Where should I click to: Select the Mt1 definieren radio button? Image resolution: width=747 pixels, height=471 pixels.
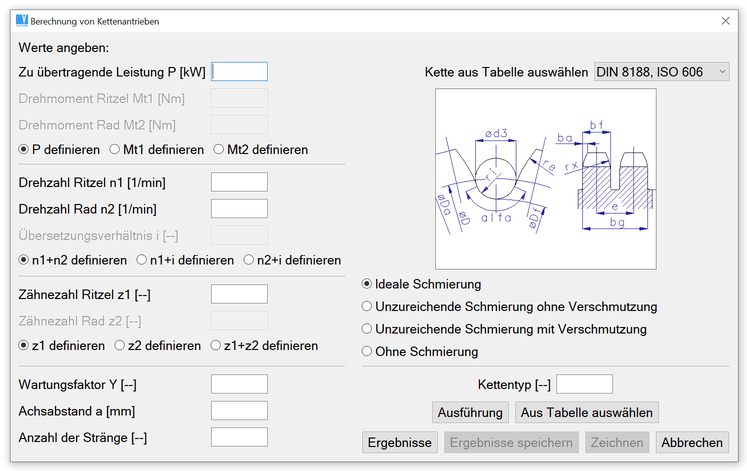point(115,149)
